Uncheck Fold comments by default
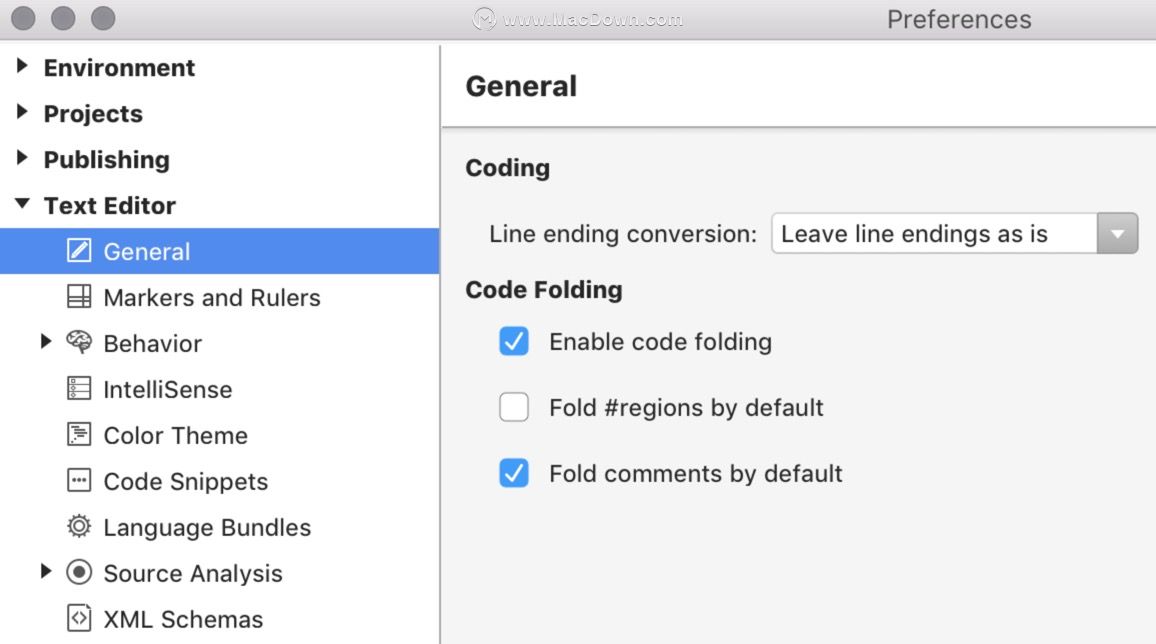Viewport: 1156px width, 644px height. [514, 473]
